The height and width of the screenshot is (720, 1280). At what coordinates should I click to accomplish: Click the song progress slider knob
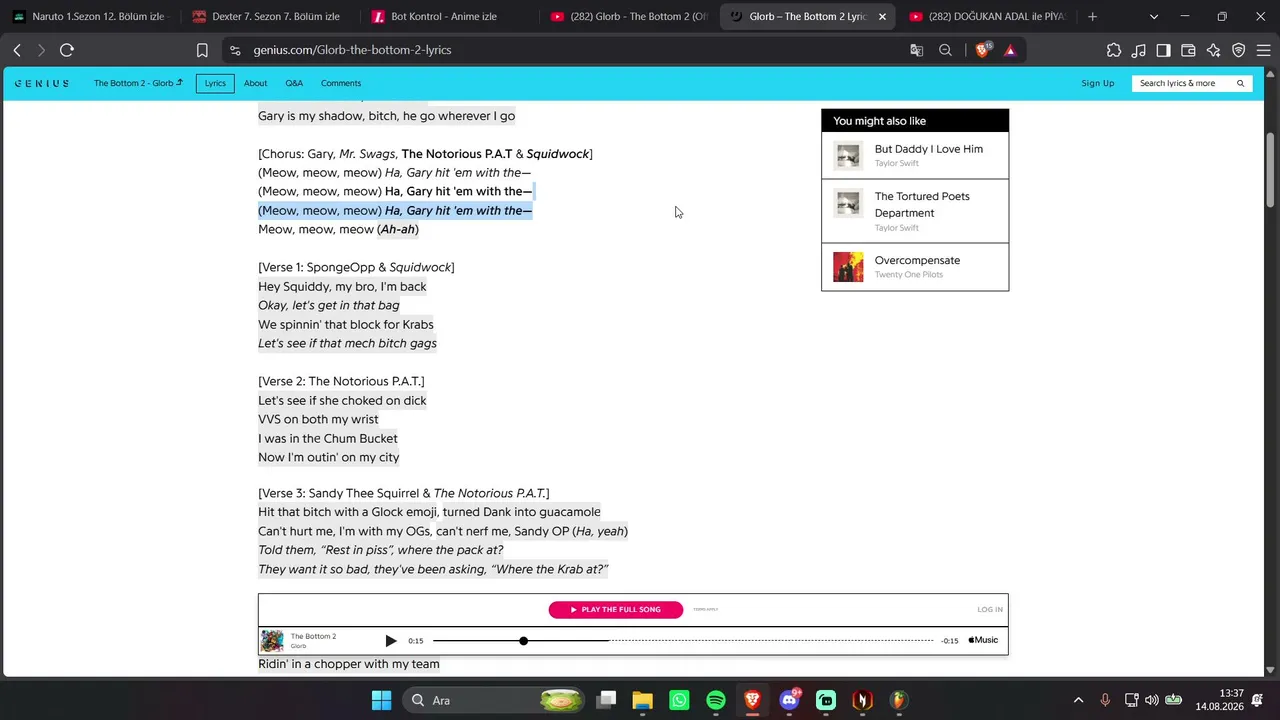[x=523, y=640]
